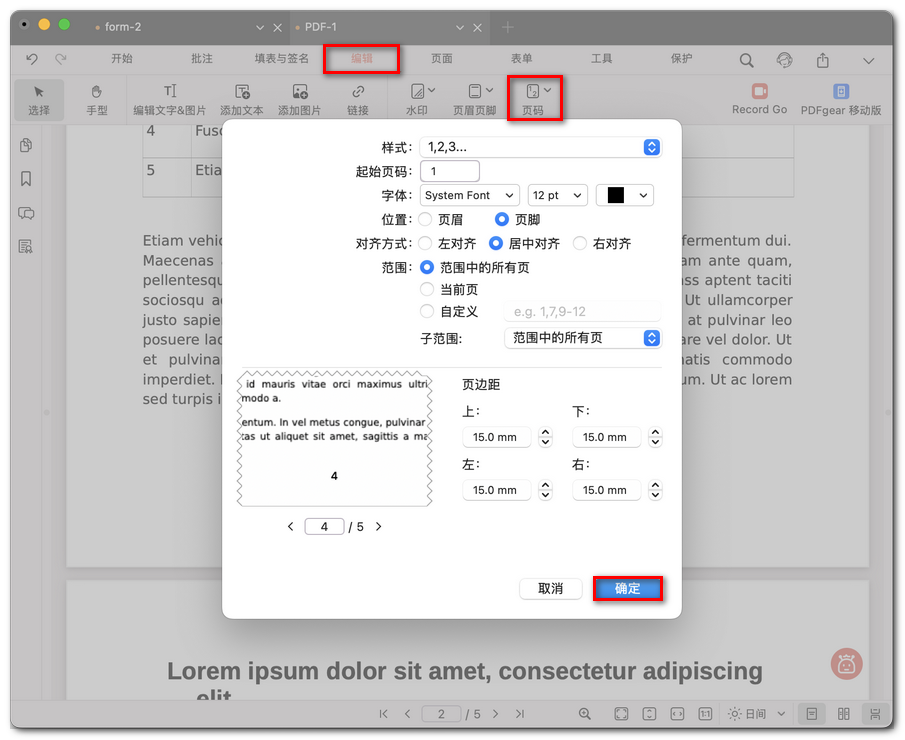Click the share export icon
This screenshot has height=740, width=905.
click(822, 59)
